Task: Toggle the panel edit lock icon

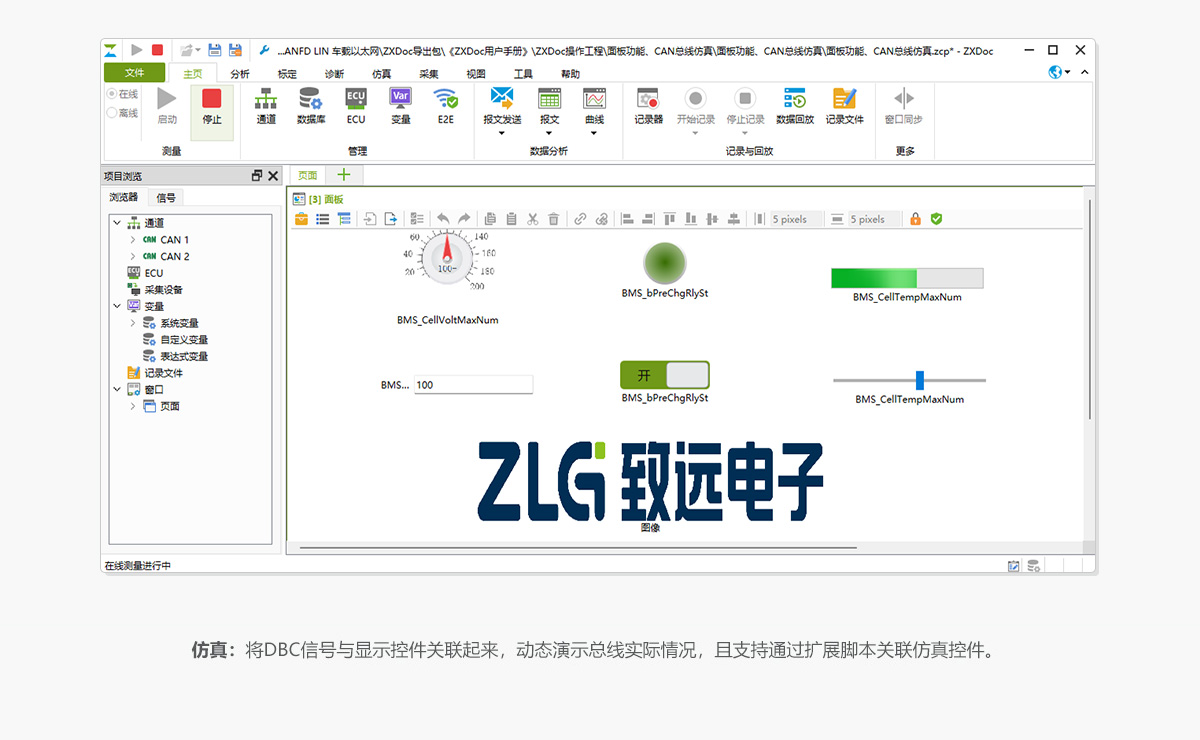Action: (915, 219)
